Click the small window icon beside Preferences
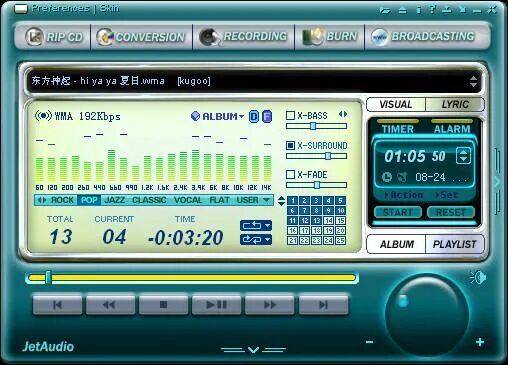Screen dimensions: 508x365 point(21,9)
